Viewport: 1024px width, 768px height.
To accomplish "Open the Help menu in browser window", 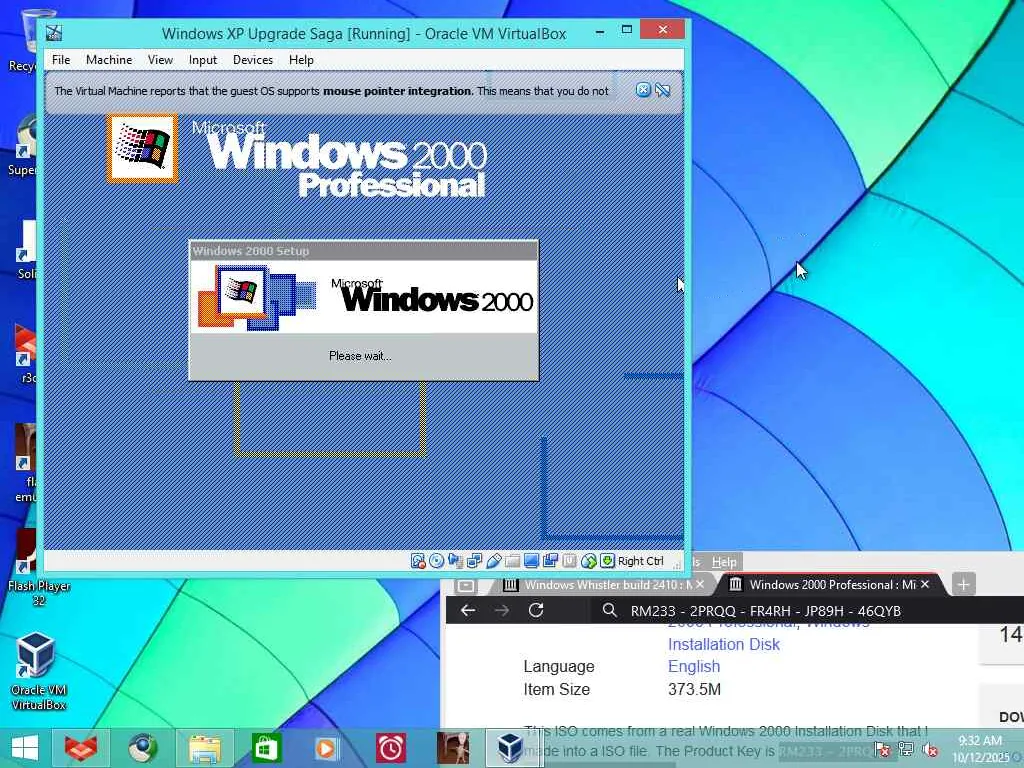I will coord(724,562).
